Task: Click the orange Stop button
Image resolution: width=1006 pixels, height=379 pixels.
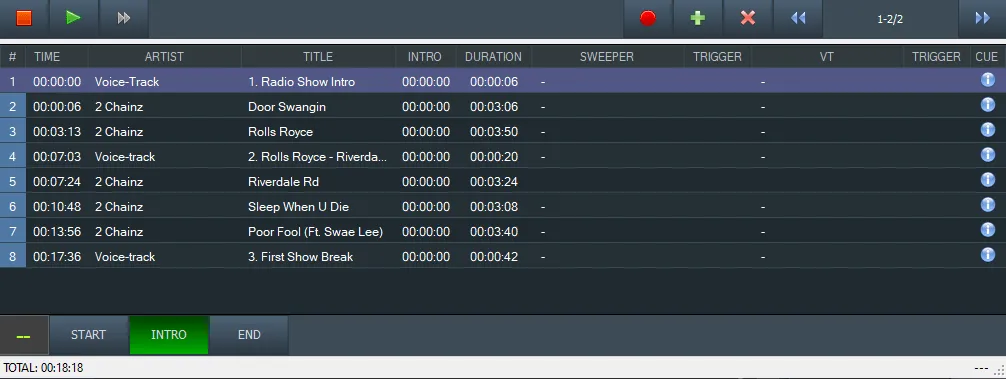Action: point(24,18)
